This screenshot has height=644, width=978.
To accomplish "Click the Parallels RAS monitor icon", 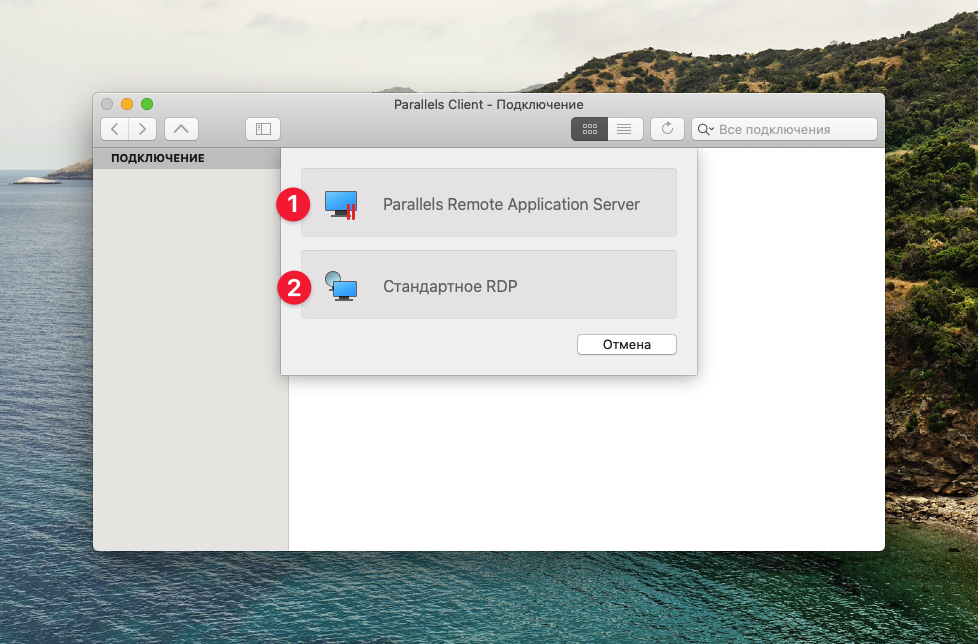I will (341, 204).
